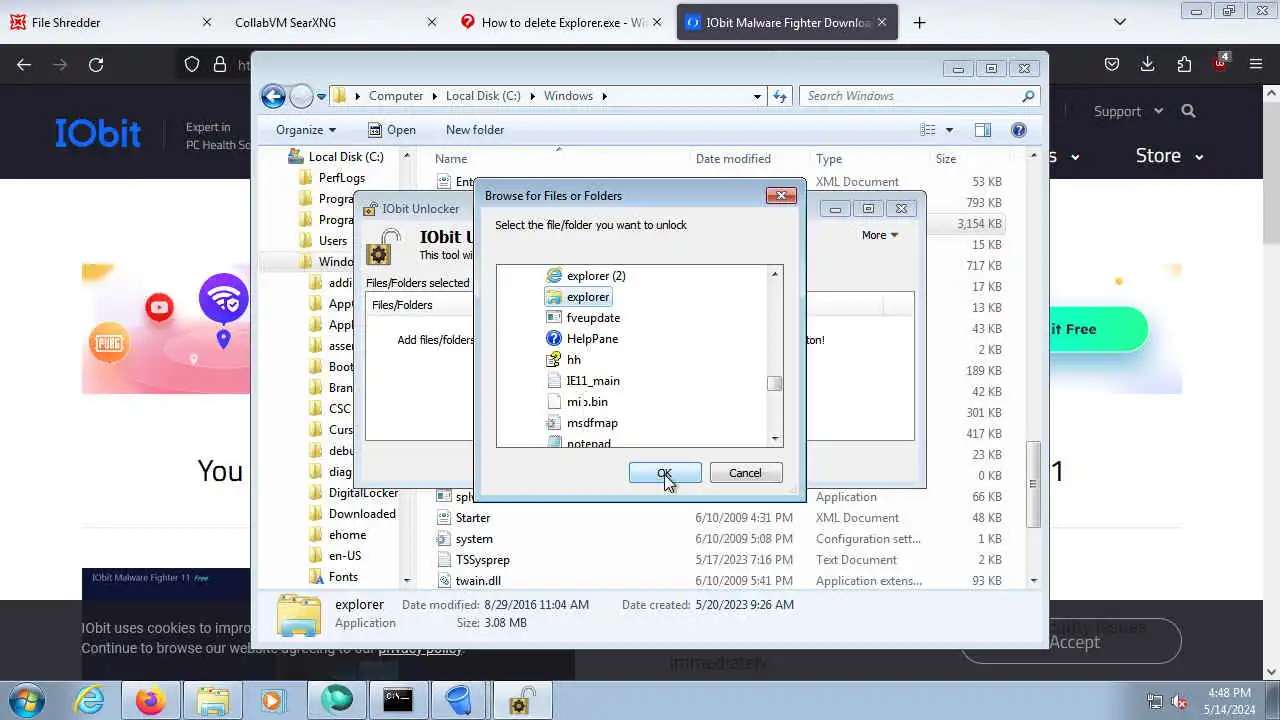Image resolution: width=1280 pixels, height=720 pixels.
Task: Open Firefox hamburger application menu
Action: point(1256,64)
